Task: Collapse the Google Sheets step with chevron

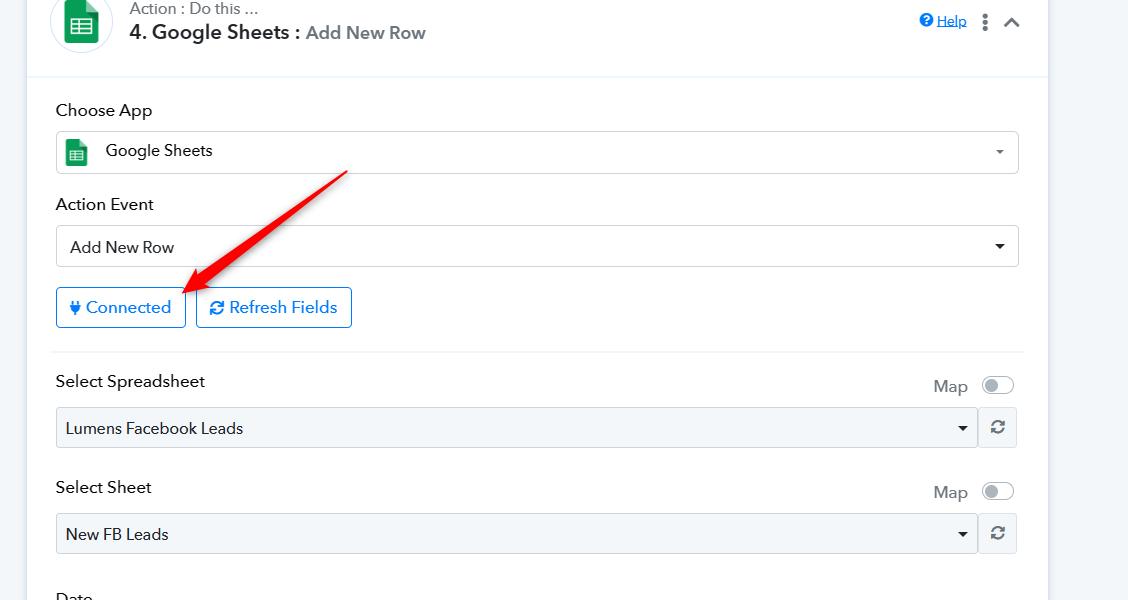Action: [1011, 22]
